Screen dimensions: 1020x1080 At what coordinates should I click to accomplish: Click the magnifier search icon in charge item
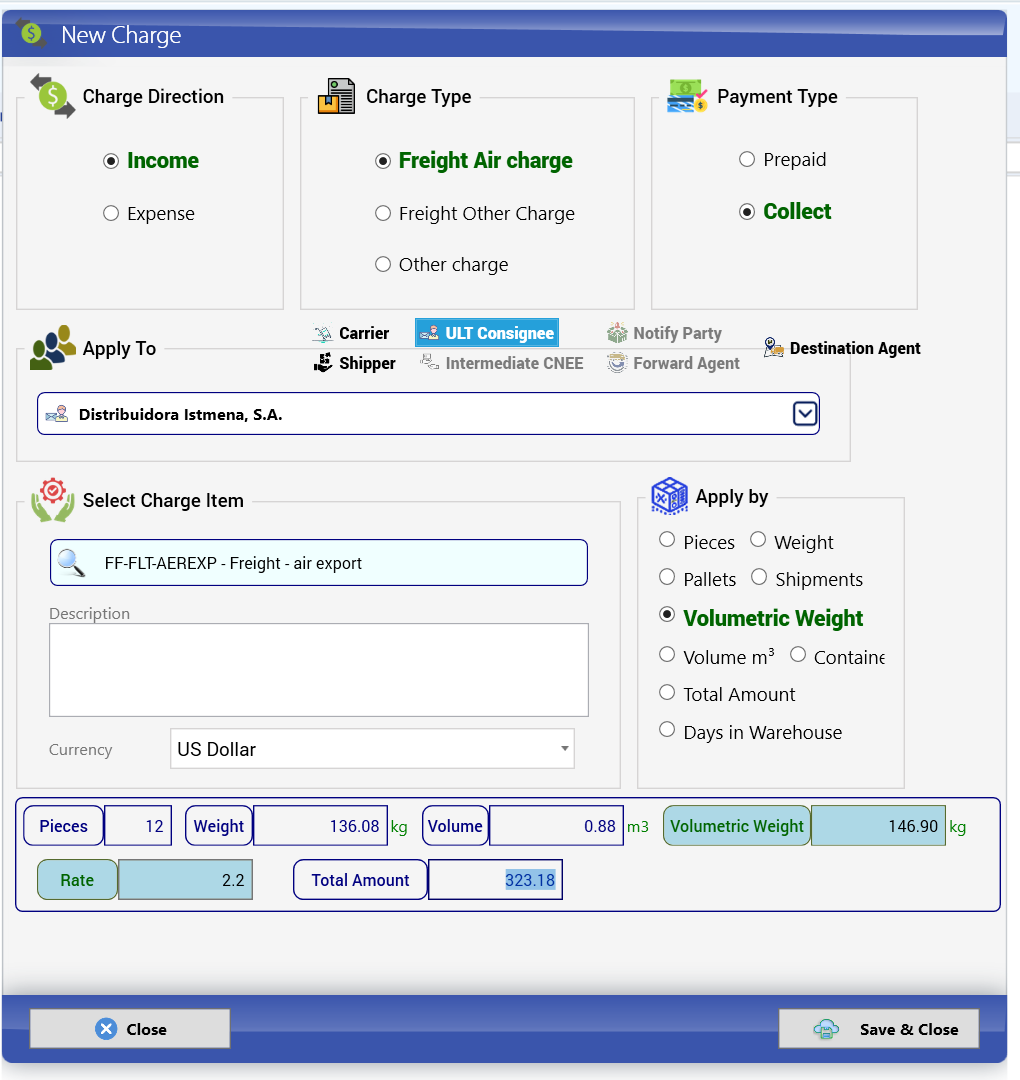[x=71, y=563]
